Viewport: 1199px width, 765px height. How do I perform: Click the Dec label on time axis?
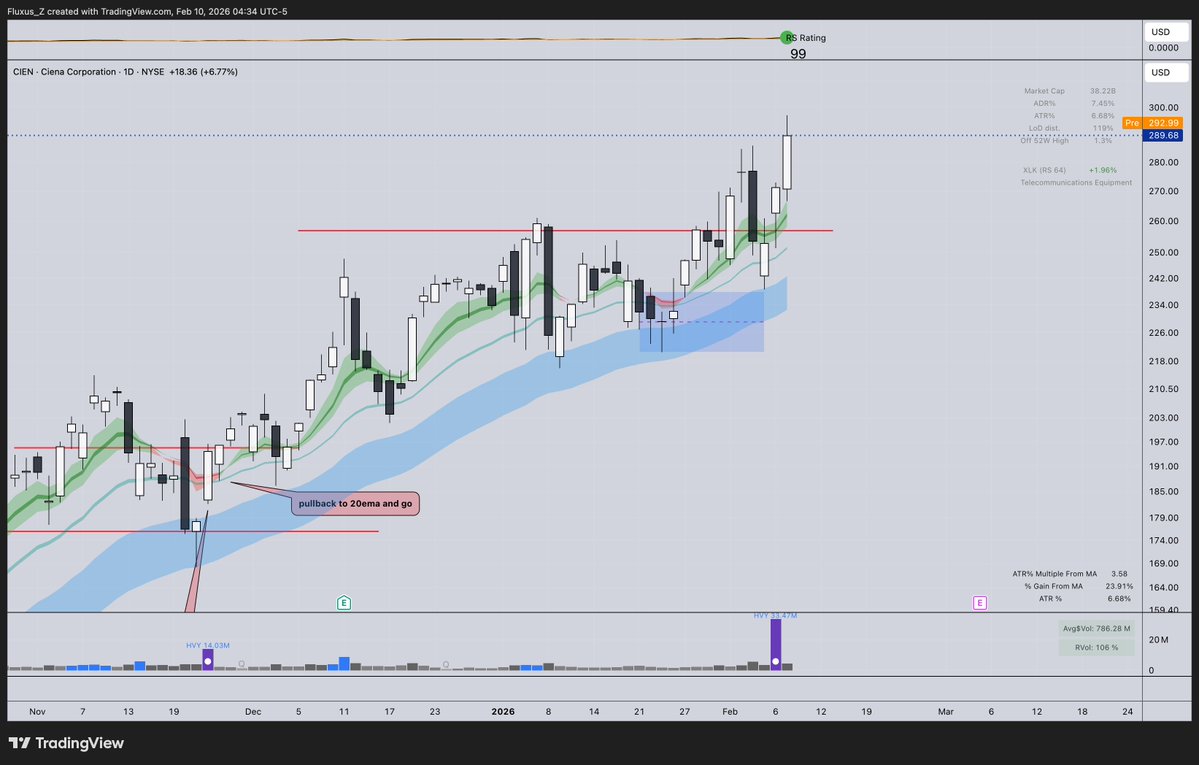click(253, 711)
